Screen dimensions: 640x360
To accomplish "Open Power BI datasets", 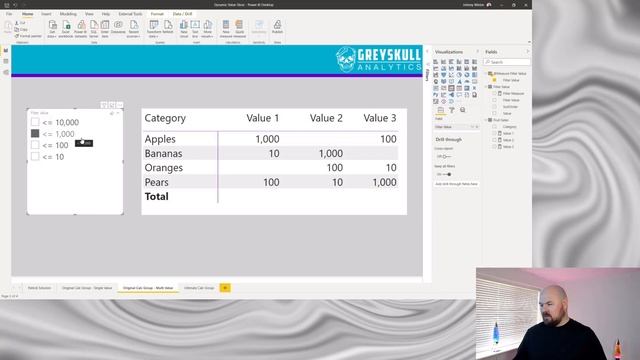I will 81,29.
